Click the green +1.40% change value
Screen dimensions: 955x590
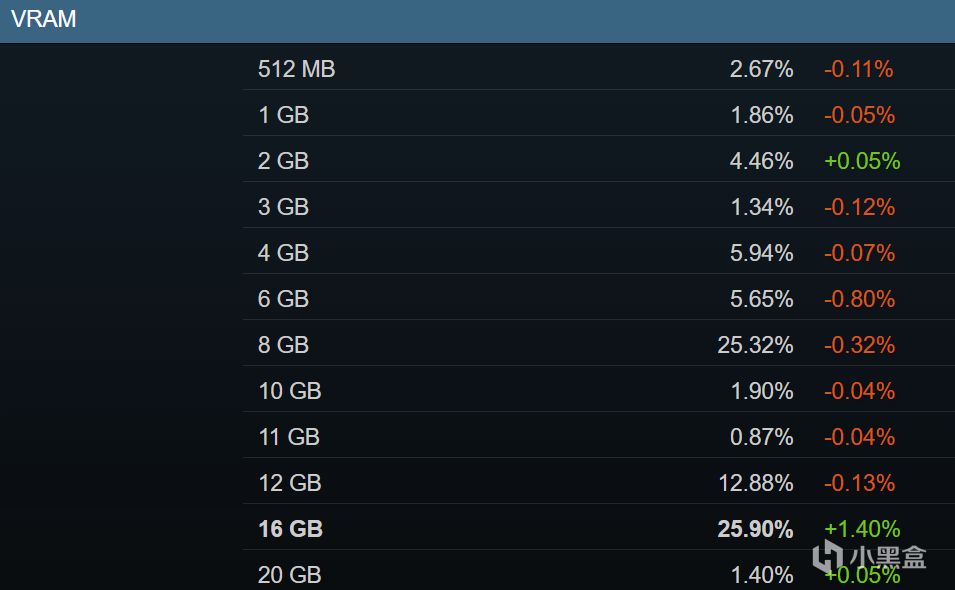point(862,529)
